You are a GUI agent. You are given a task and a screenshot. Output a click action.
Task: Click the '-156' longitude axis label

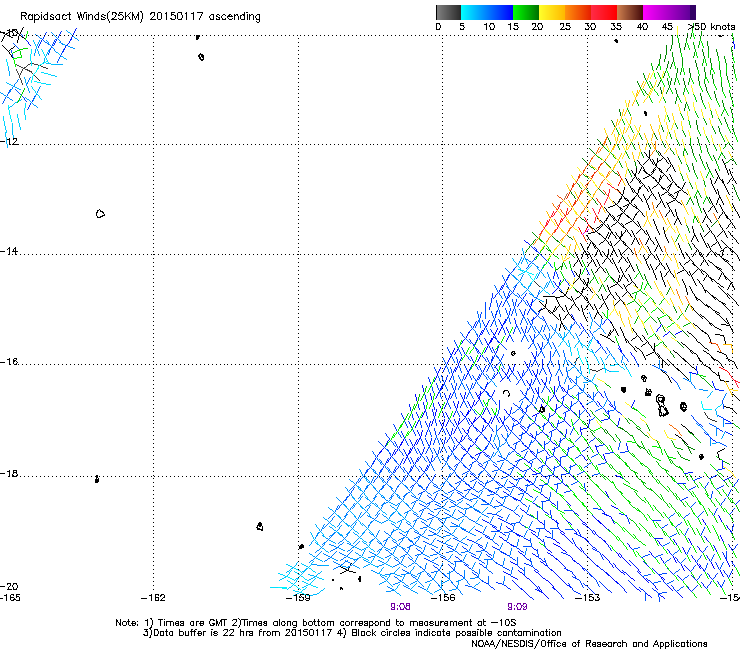(x=443, y=598)
